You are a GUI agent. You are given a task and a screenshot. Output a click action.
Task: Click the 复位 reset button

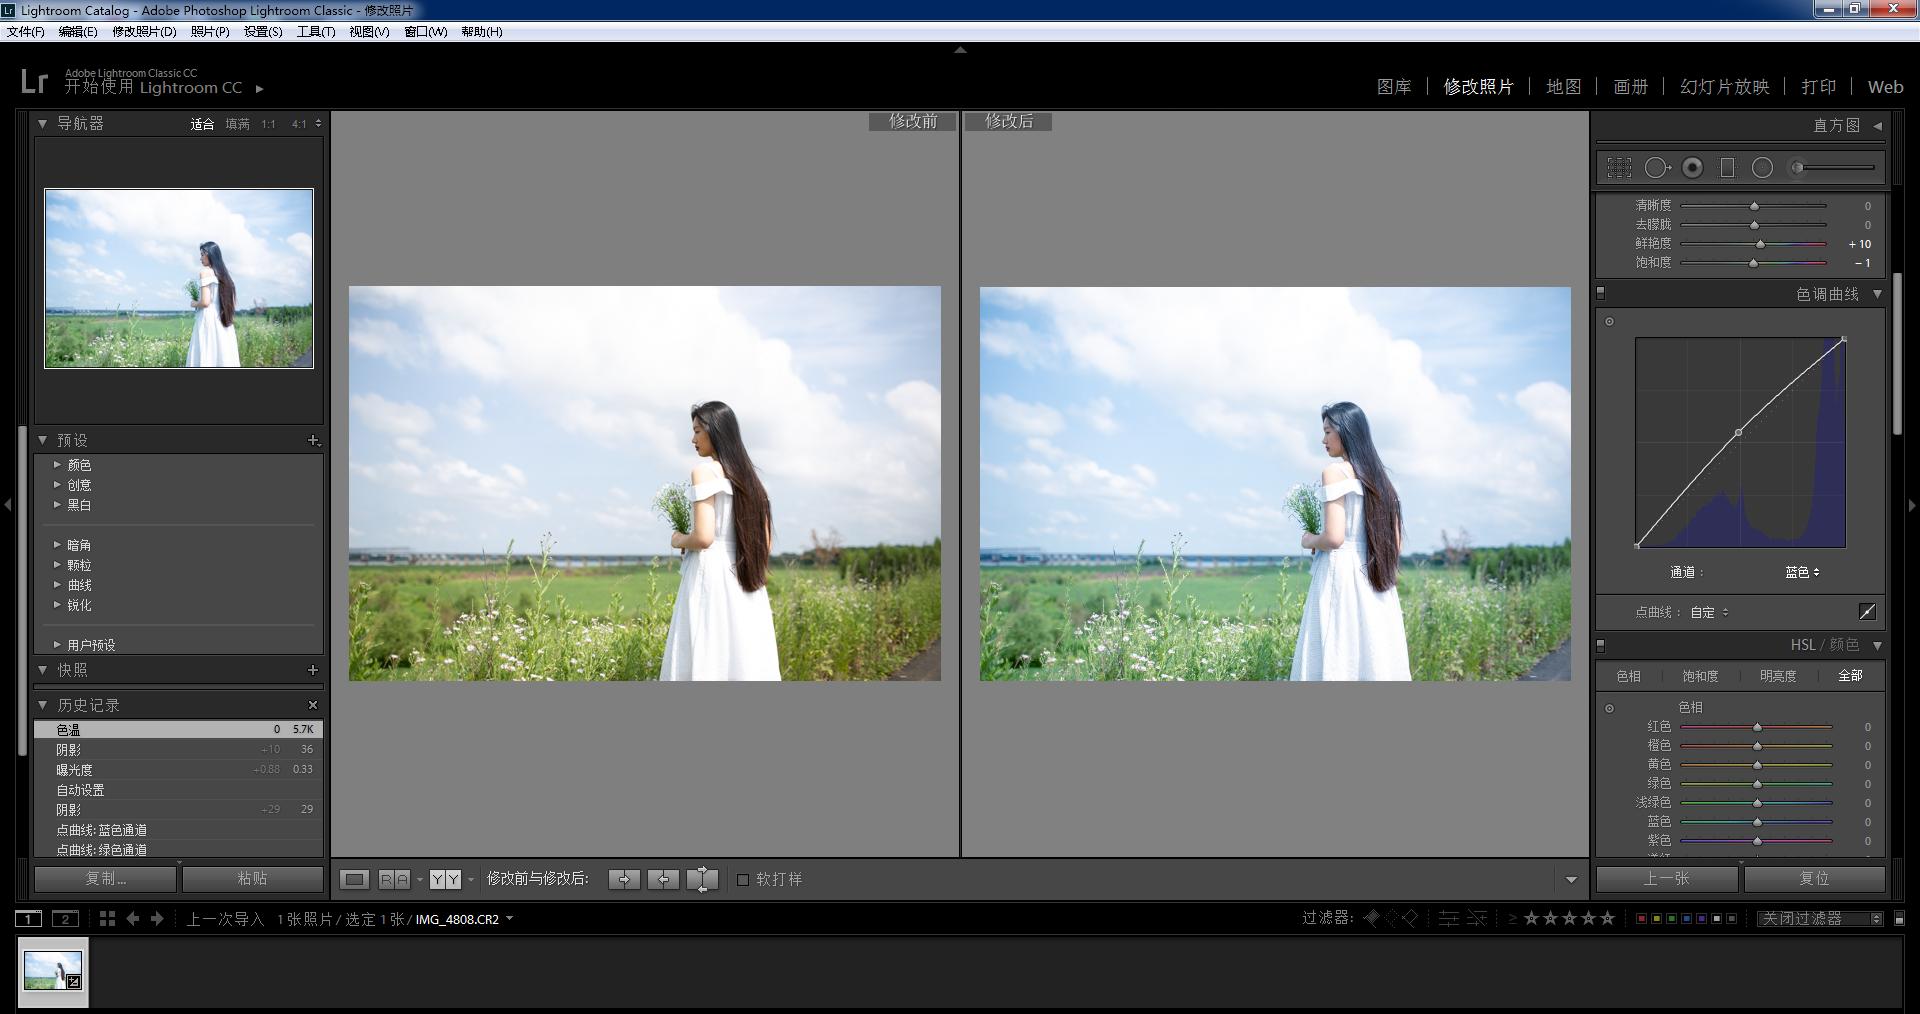pos(1814,878)
